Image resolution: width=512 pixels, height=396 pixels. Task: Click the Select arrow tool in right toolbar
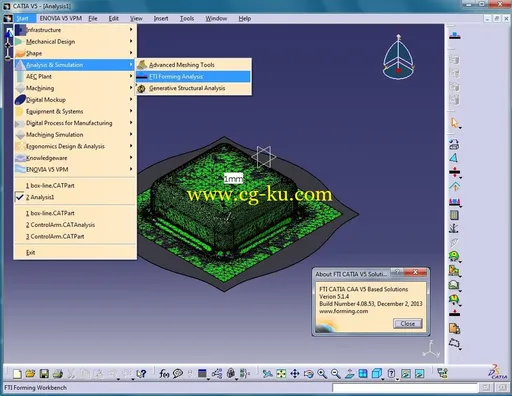click(454, 123)
